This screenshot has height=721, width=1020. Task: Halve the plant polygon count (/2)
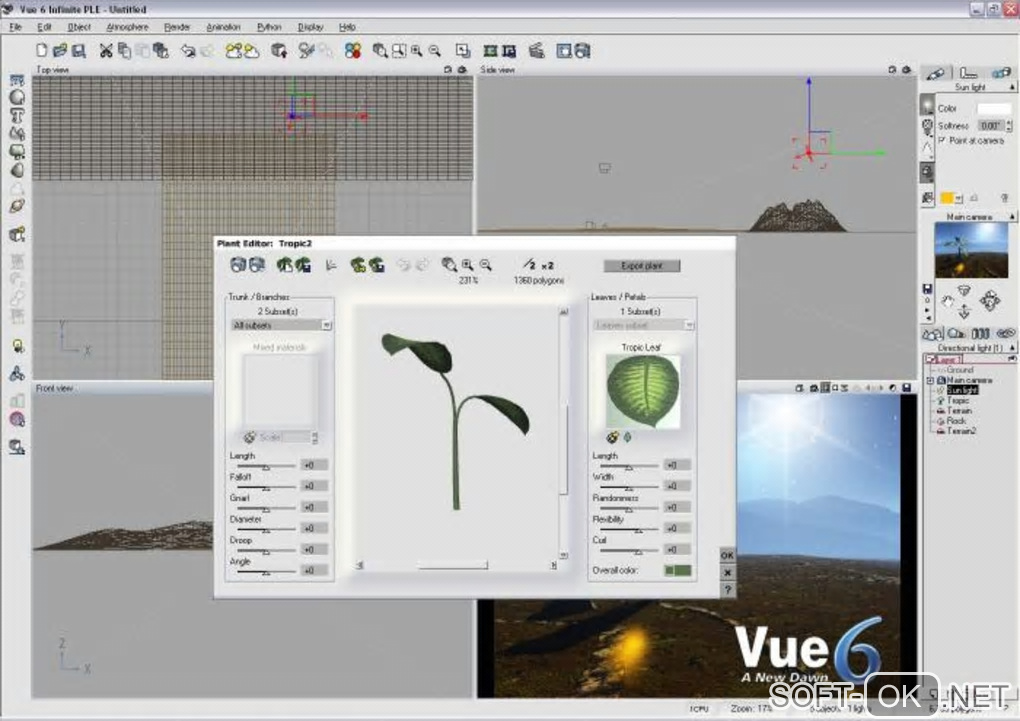pyautogui.click(x=529, y=265)
